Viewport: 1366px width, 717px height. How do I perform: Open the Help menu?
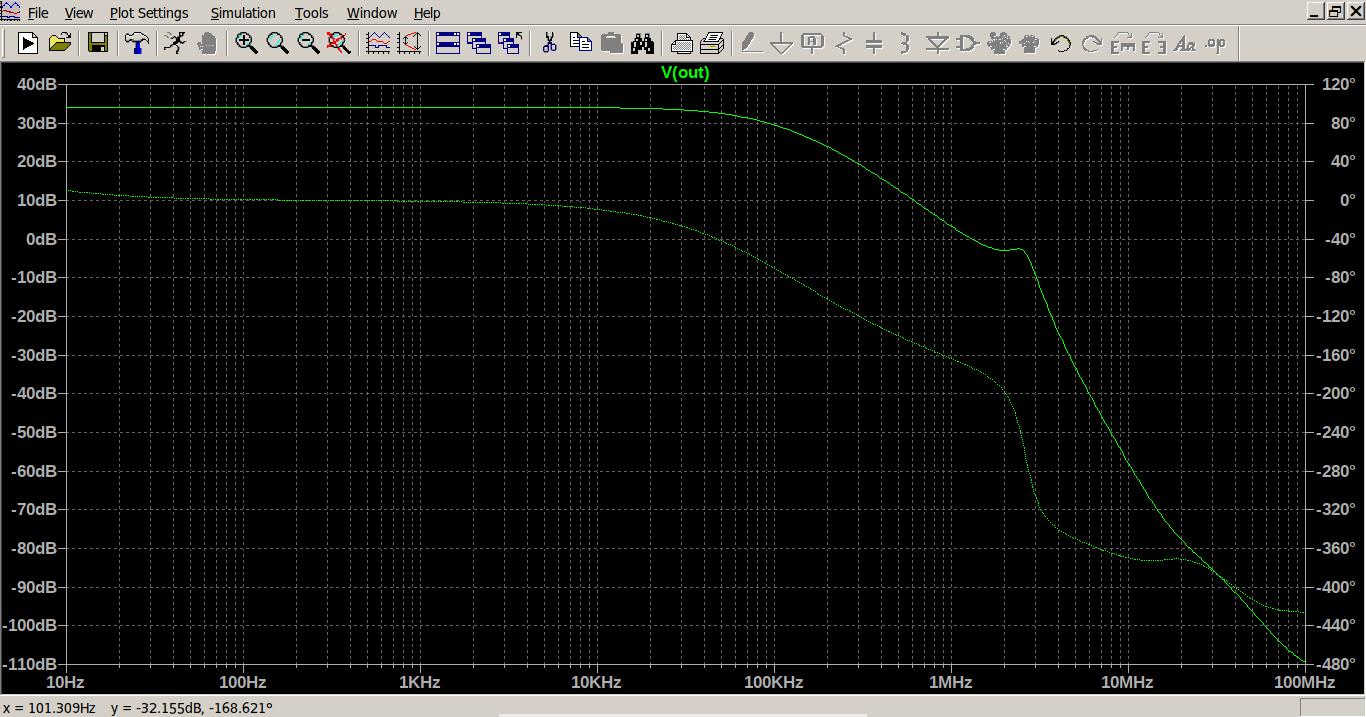(427, 13)
